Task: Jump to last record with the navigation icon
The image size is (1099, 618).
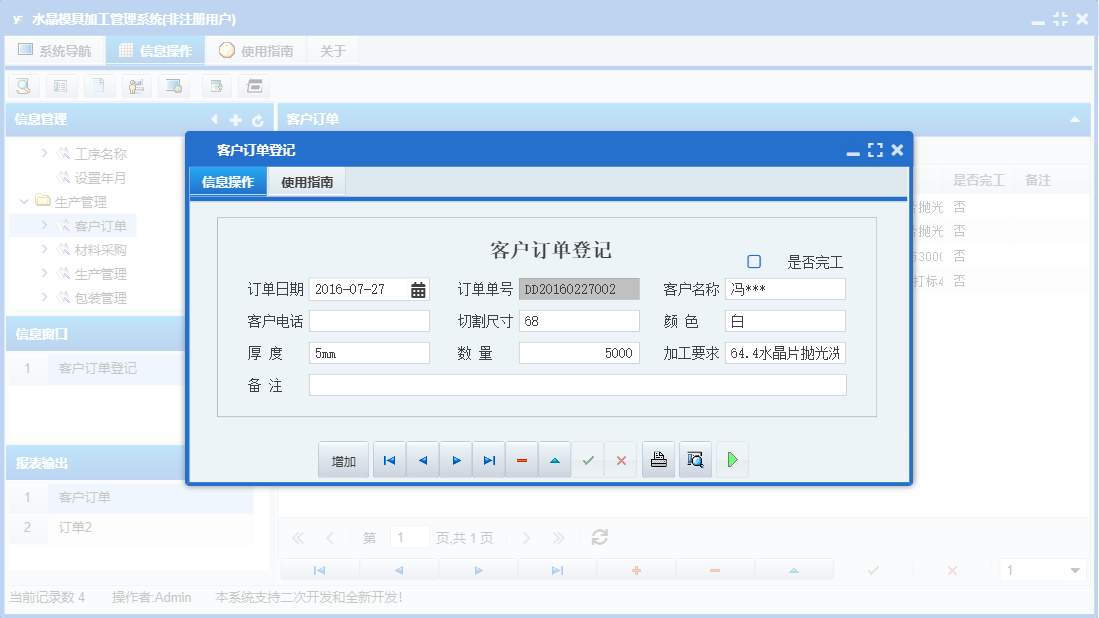Action: (x=488, y=459)
